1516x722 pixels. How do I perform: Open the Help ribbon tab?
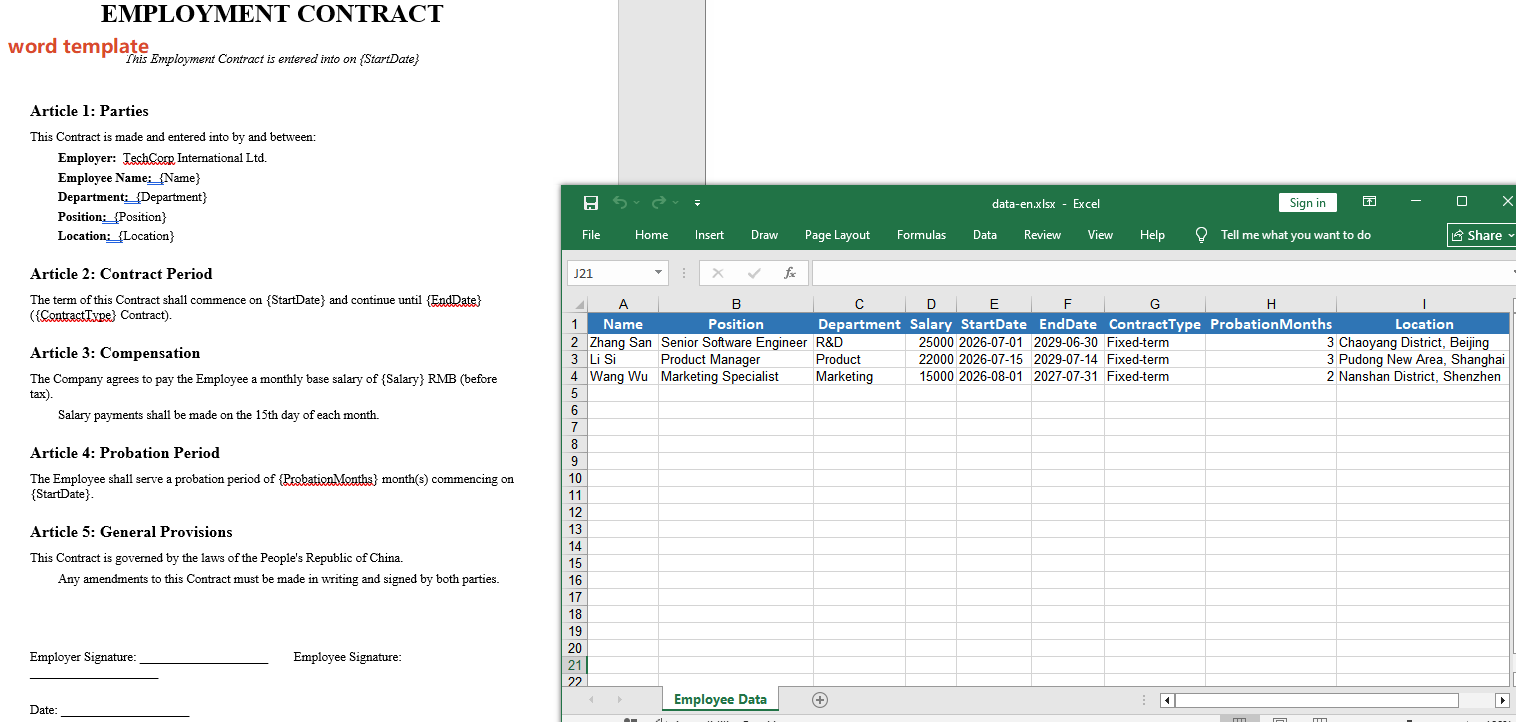[1152, 235]
